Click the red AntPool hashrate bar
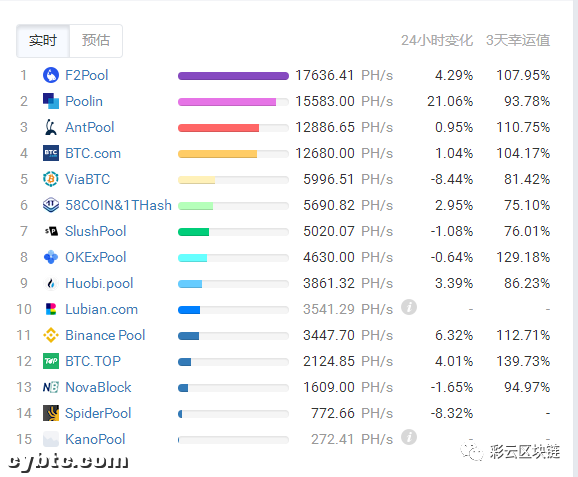Viewport: 578px width, 477px height. click(219, 128)
